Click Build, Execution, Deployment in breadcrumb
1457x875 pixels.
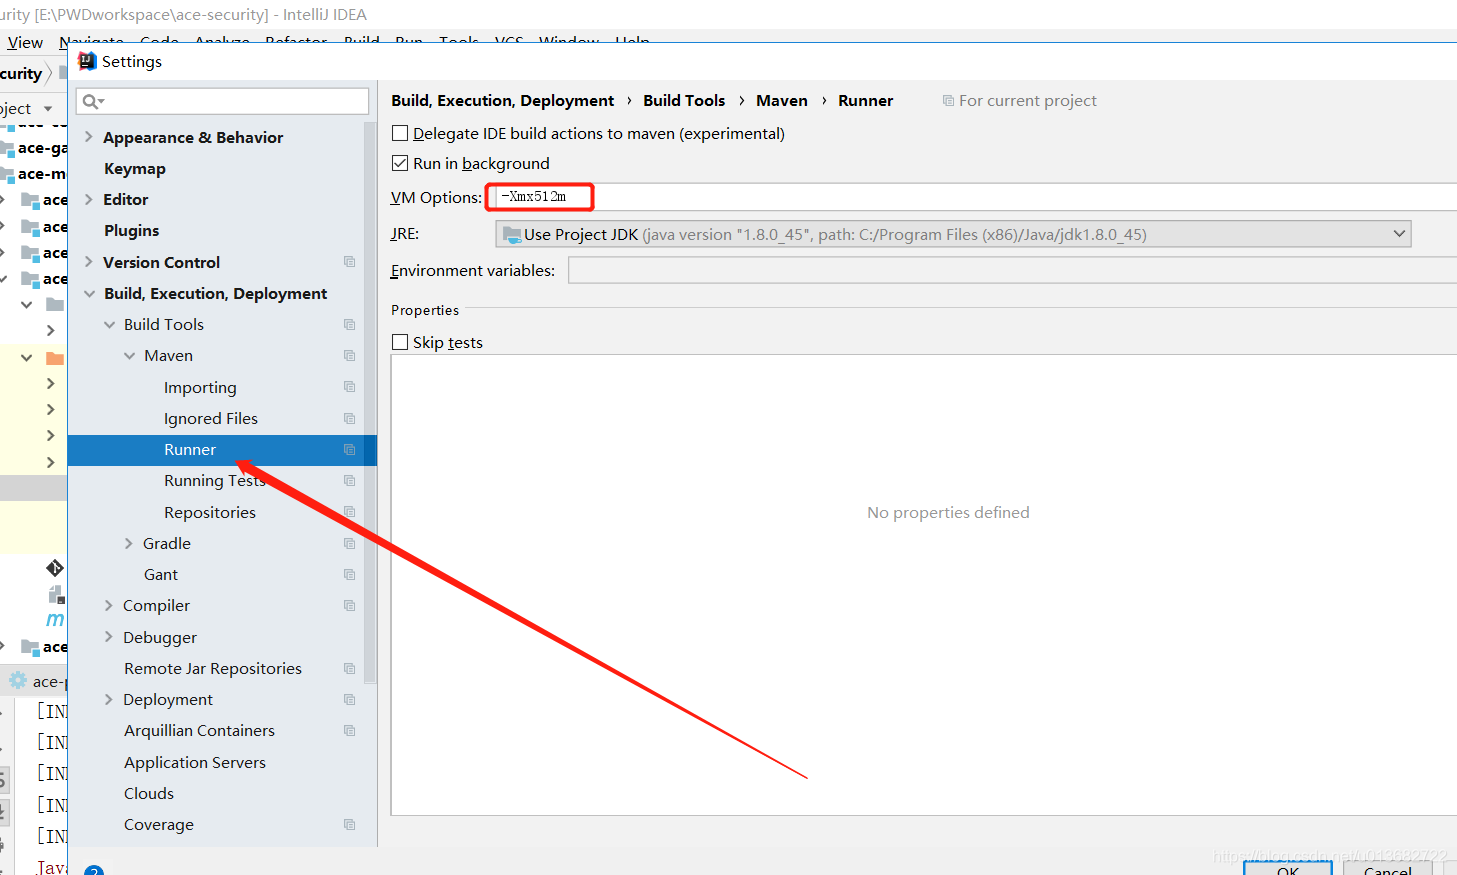[503, 100]
